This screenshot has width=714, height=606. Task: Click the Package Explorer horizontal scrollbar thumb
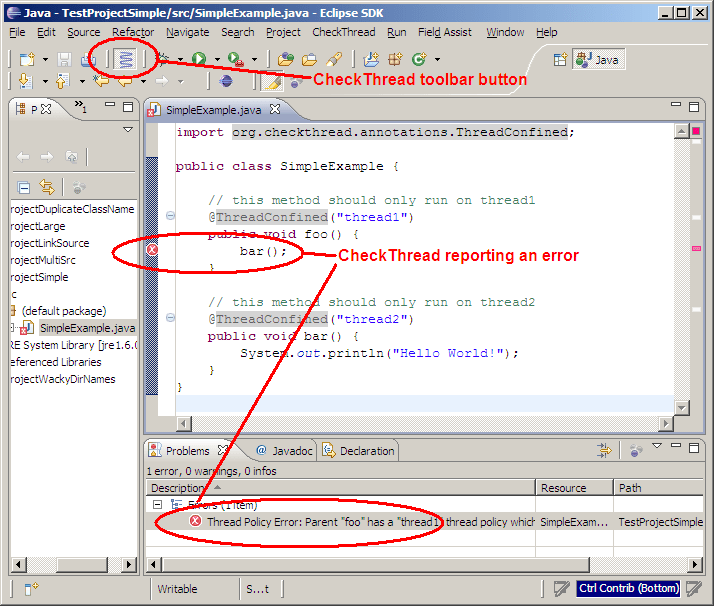pyautogui.click(x=82, y=565)
